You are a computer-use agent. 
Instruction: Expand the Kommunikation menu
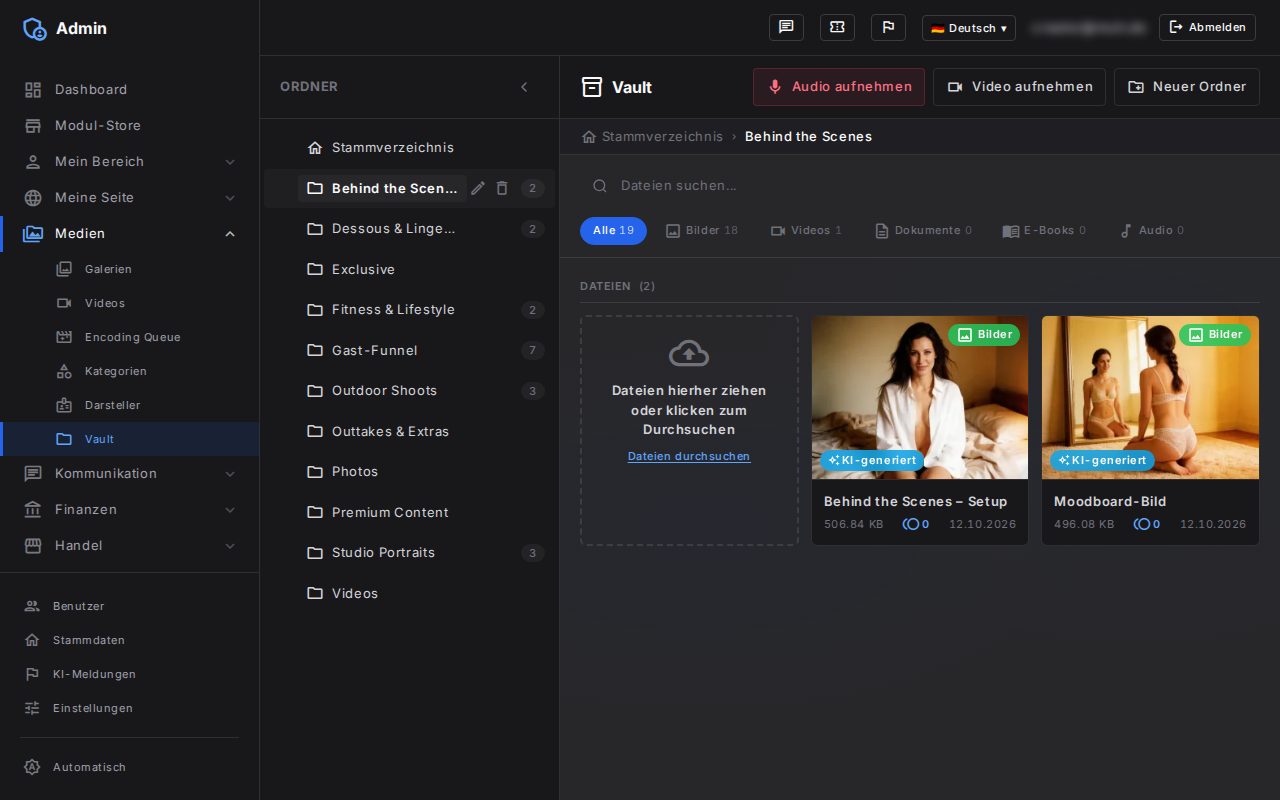coord(130,473)
